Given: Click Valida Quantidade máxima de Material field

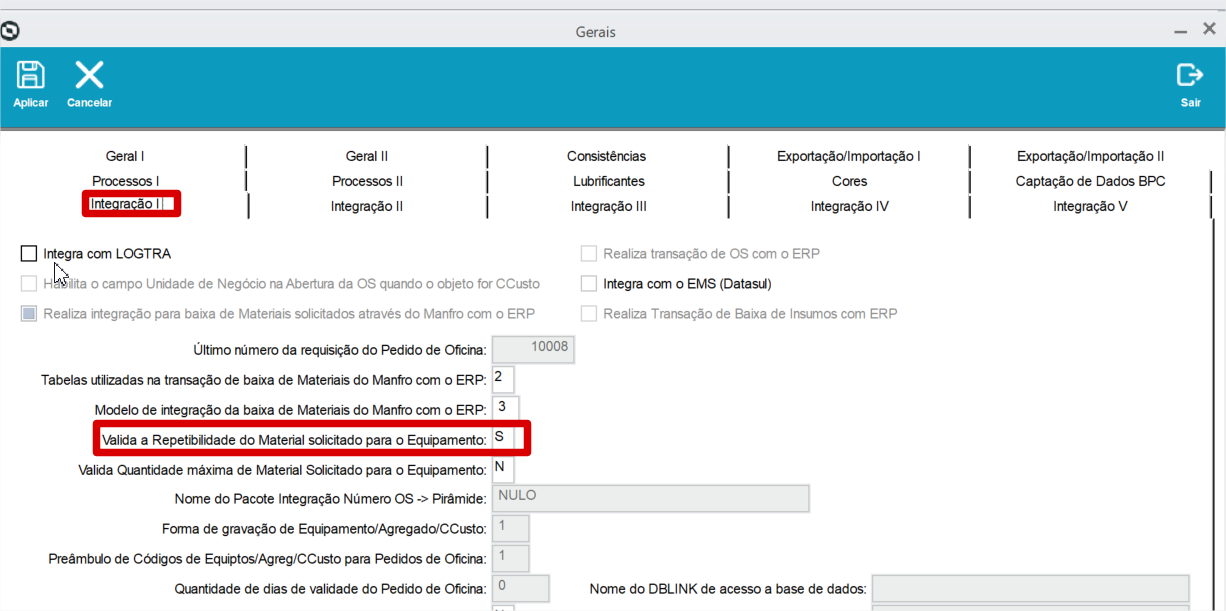Looking at the screenshot, I should (503, 468).
